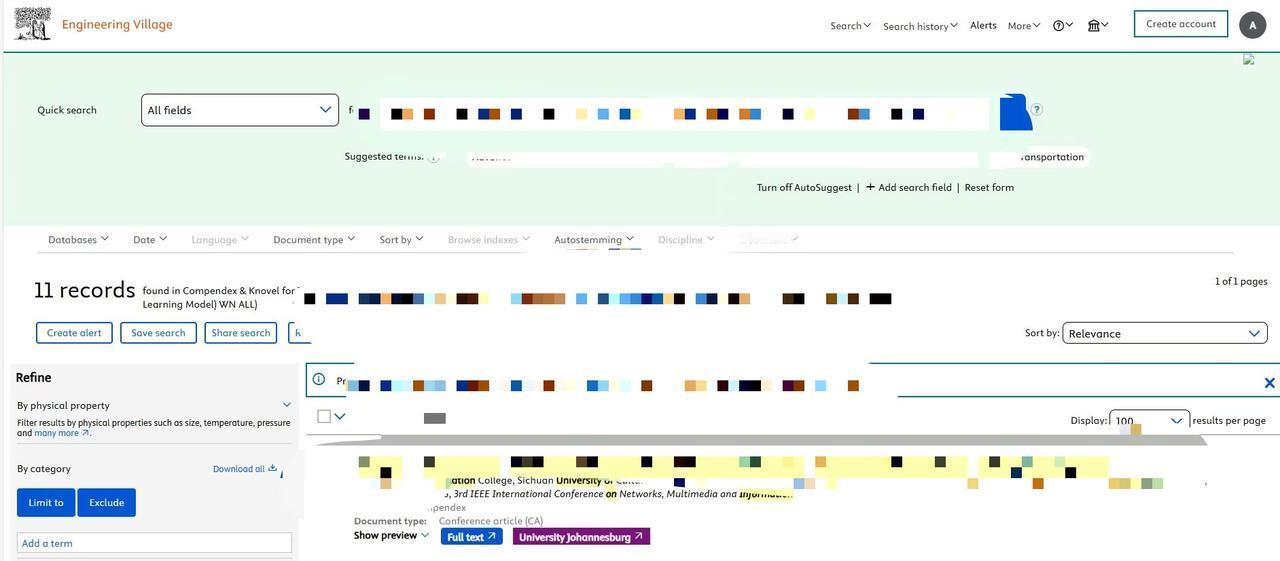Open the Engineering Village home logo

click(x=93, y=24)
